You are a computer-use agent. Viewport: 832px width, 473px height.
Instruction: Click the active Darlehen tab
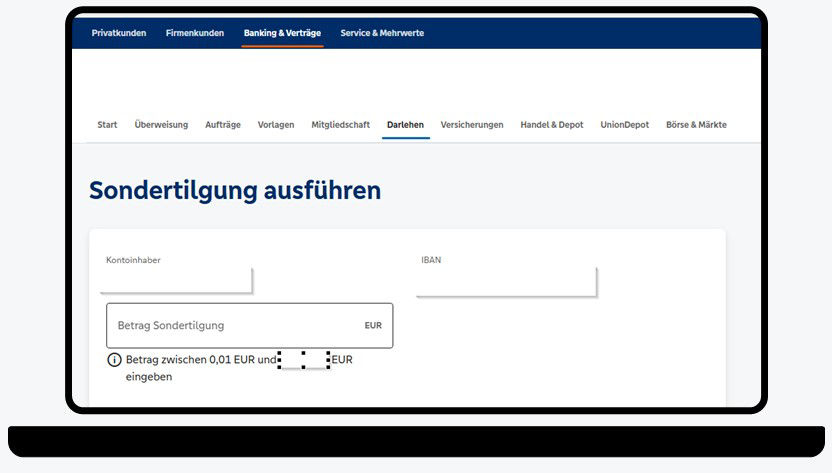[x=405, y=125]
